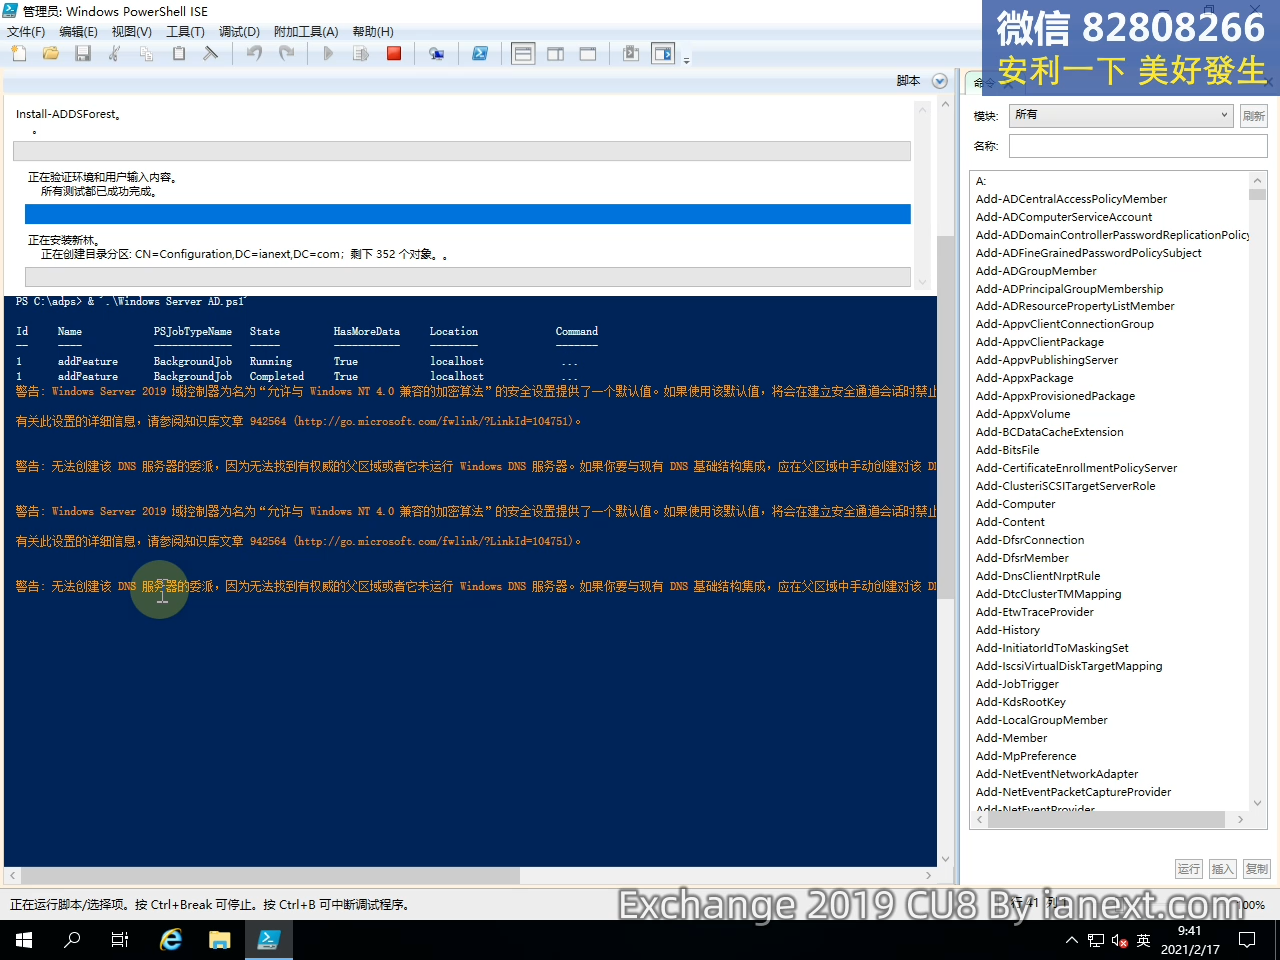Maximize the script pane layout
Image resolution: width=1280 pixels, height=960 pixels.
click(588, 54)
